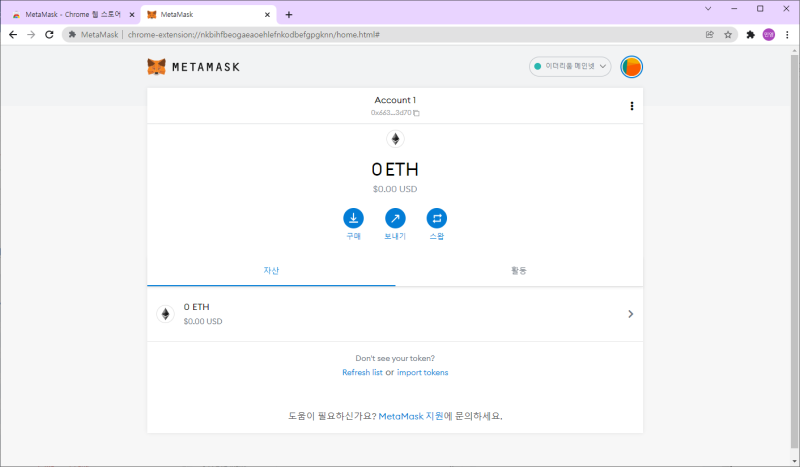Click the MetaMask fox logo
800x467 pixels.
point(156,67)
